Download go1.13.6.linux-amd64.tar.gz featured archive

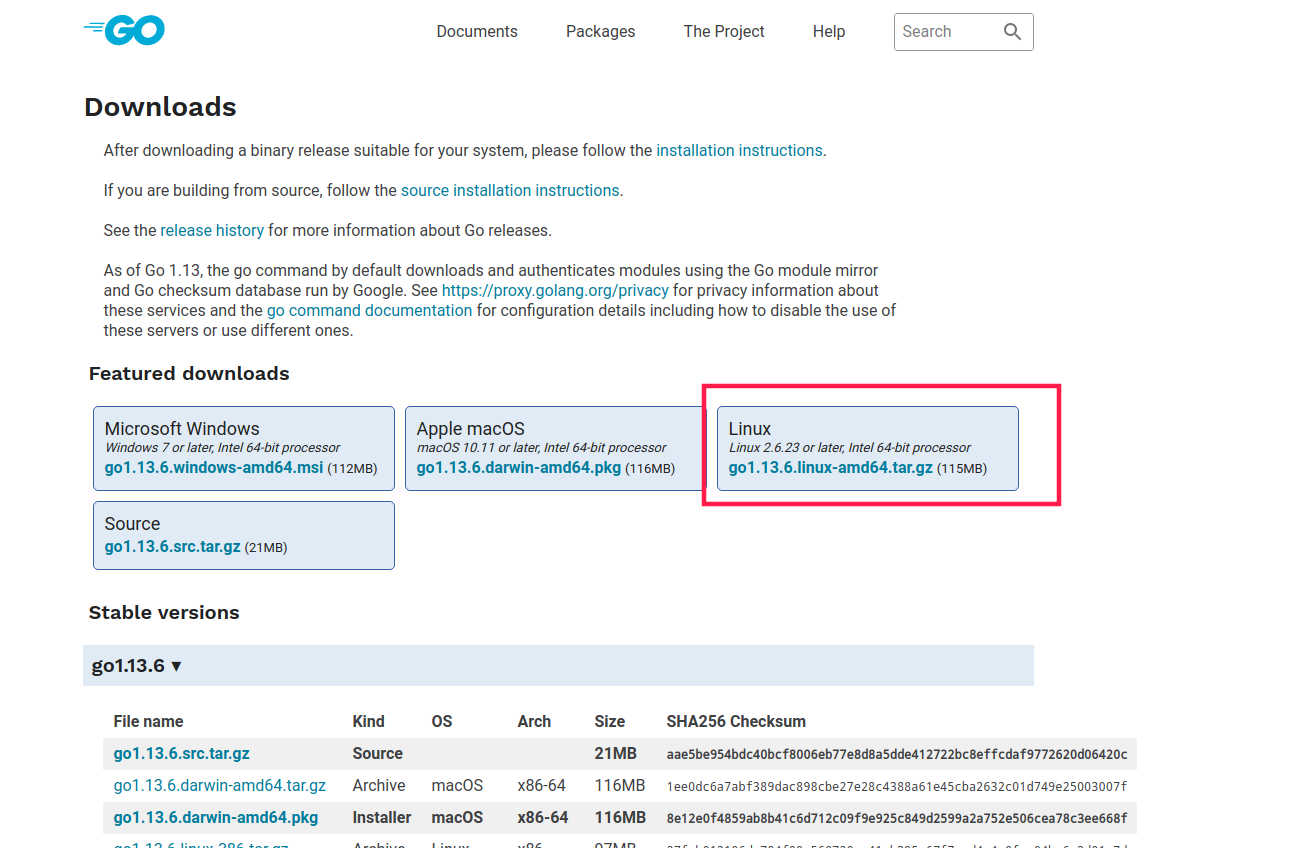831,467
